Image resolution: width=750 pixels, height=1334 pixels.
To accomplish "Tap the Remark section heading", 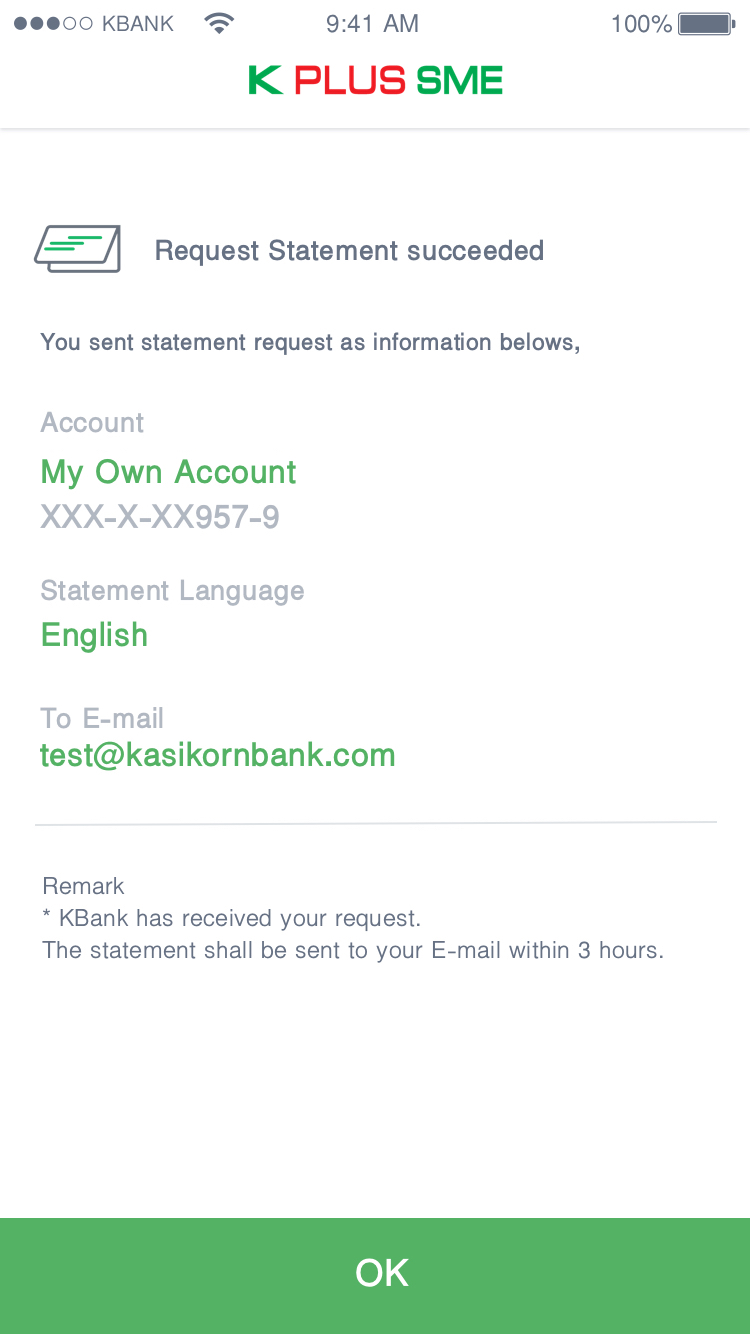I will [83, 886].
